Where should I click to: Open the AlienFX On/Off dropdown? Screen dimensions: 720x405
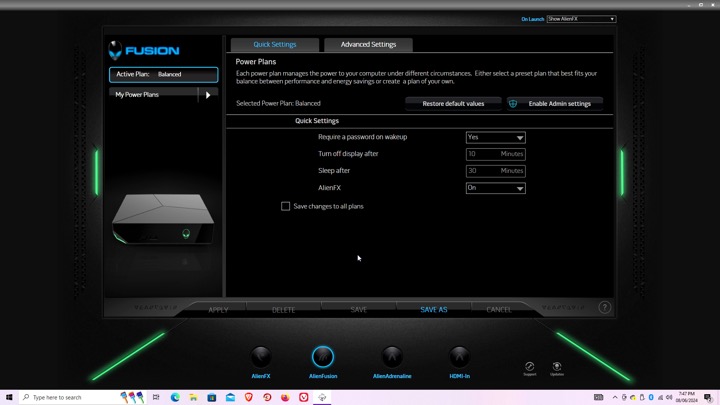click(495, 188)
